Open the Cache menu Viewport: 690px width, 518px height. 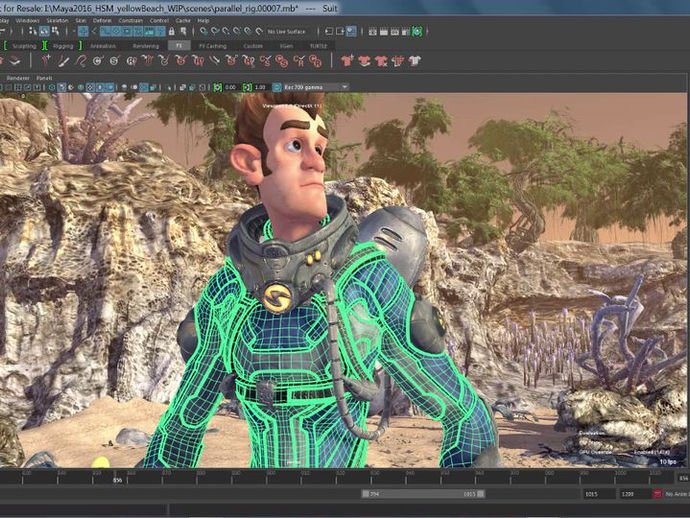pyautogui.click(x=183, y=20)
